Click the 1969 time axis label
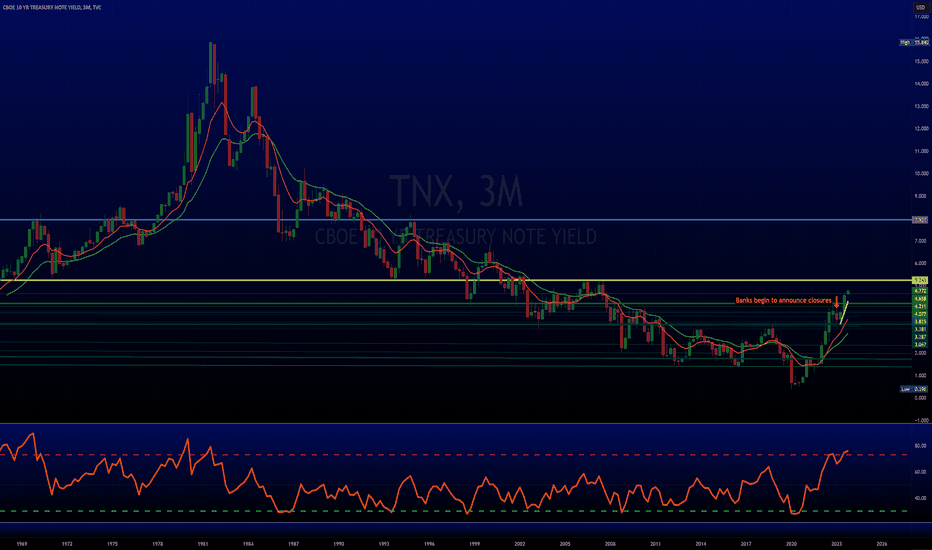This screenshot has width=932, height=550. pyautogui.click(x=22, y=544)
